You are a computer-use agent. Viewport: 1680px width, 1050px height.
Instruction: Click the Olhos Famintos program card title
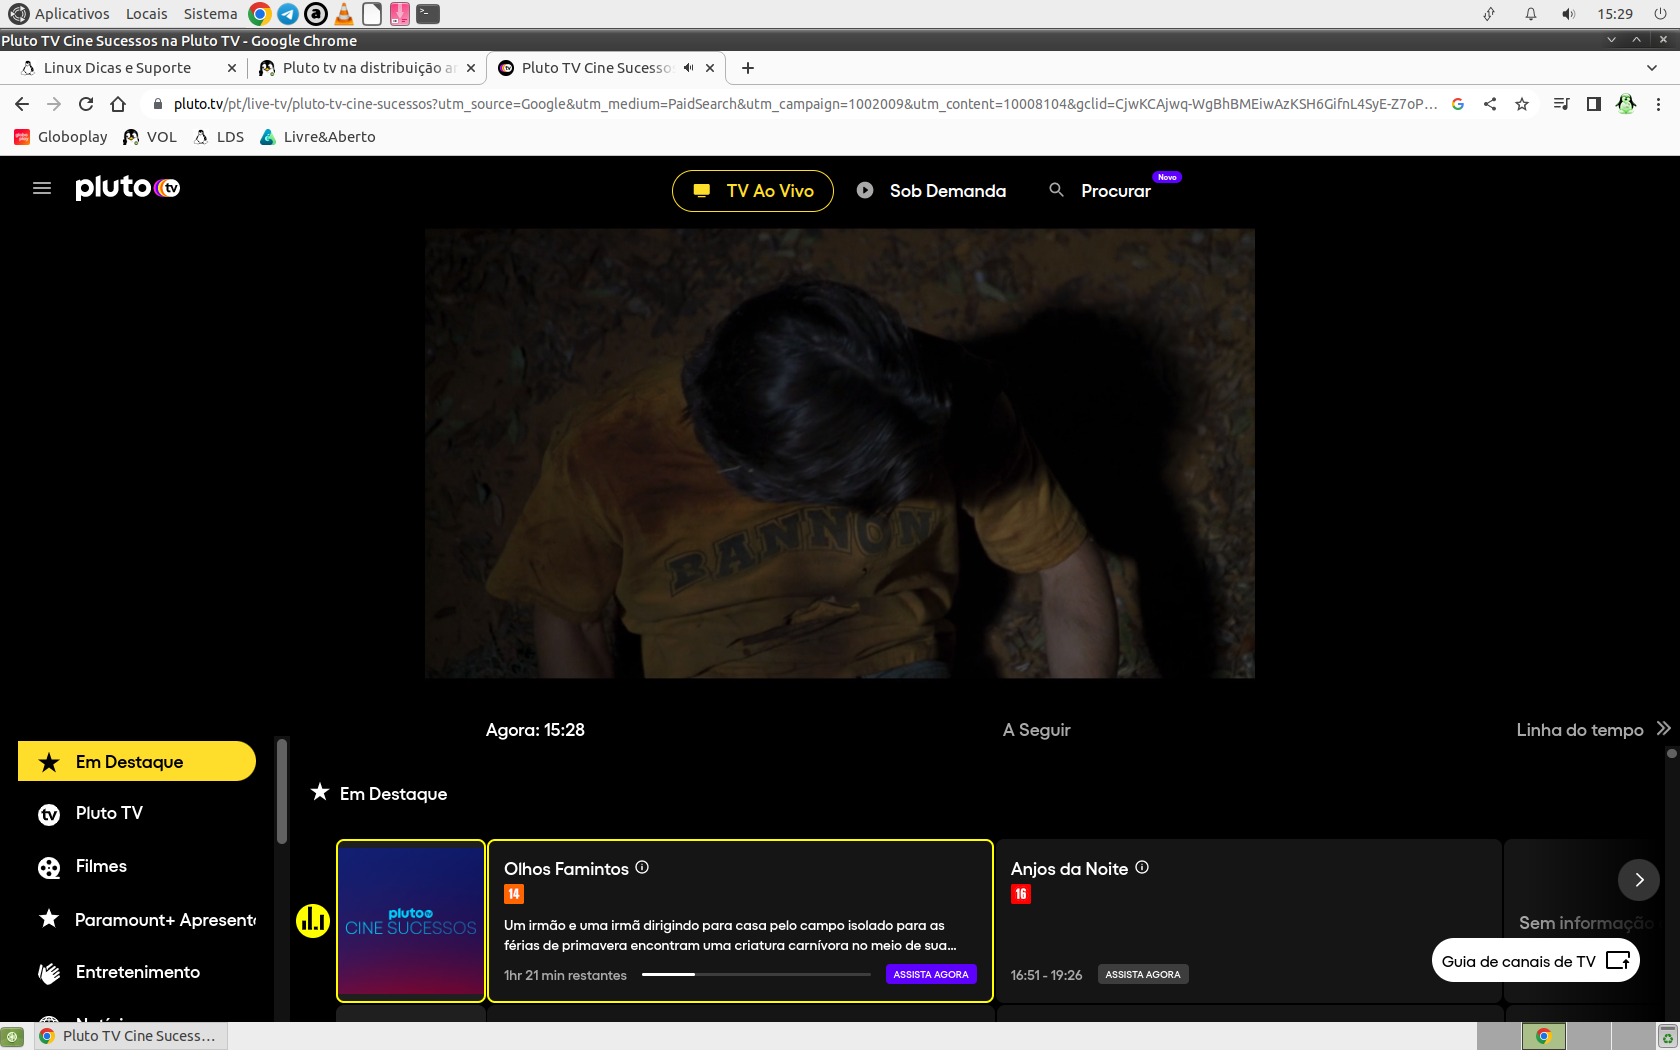566,868
